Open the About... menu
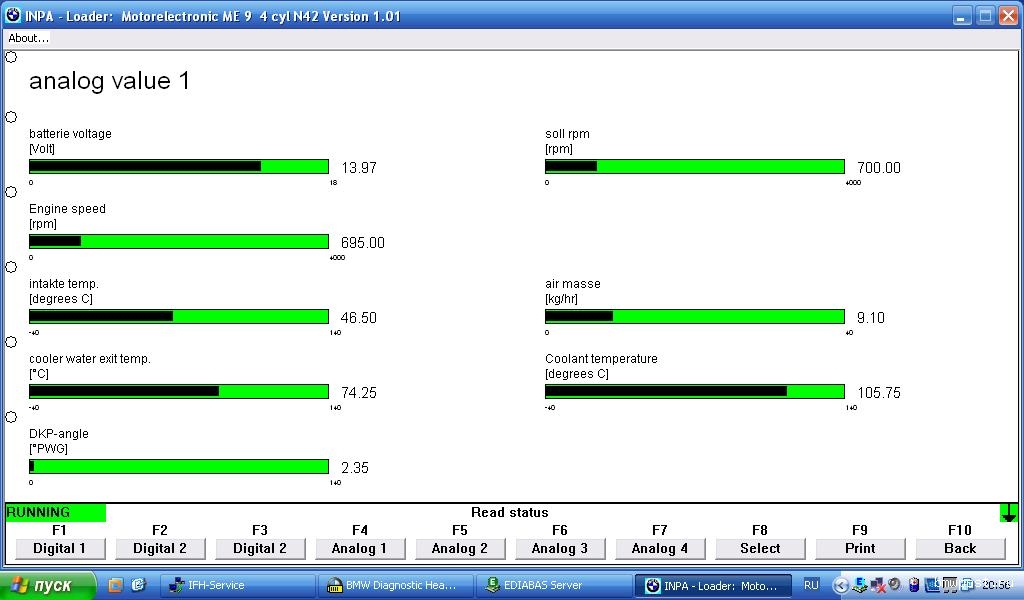The height and width of the screenshot is (600, 1024). click(28, 38)
